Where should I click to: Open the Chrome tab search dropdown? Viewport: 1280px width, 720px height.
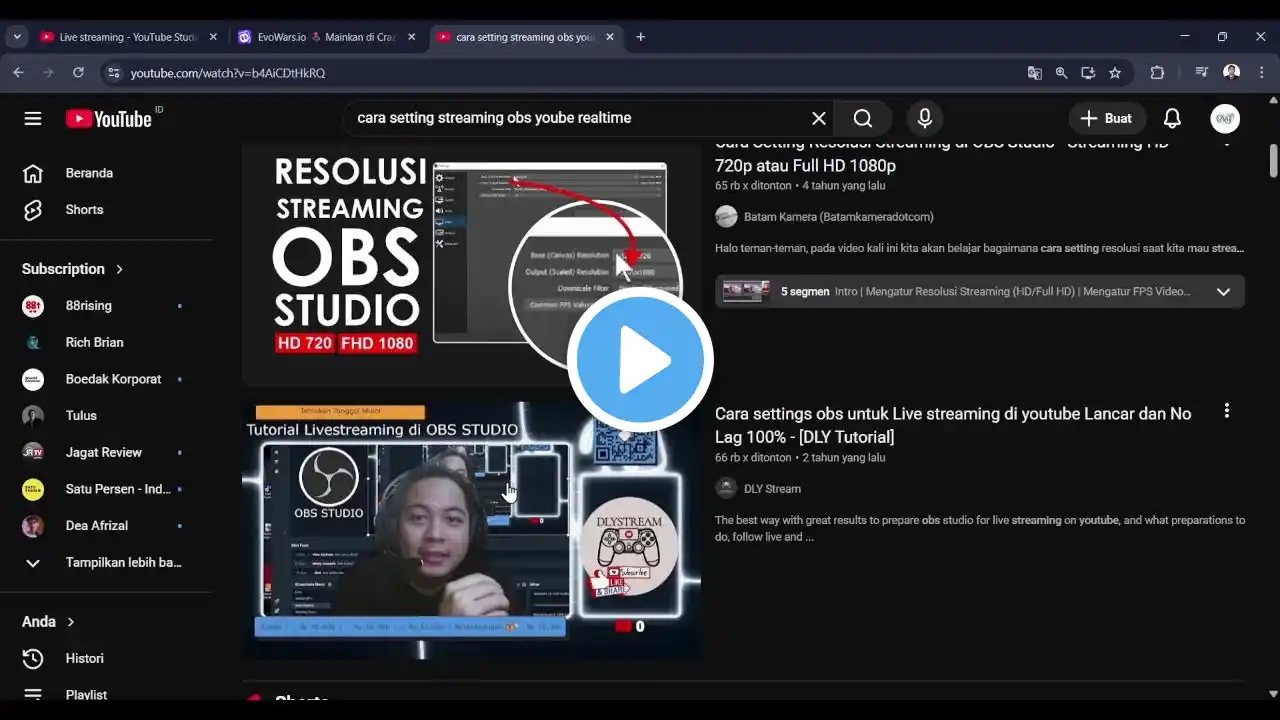pos(17,37)
